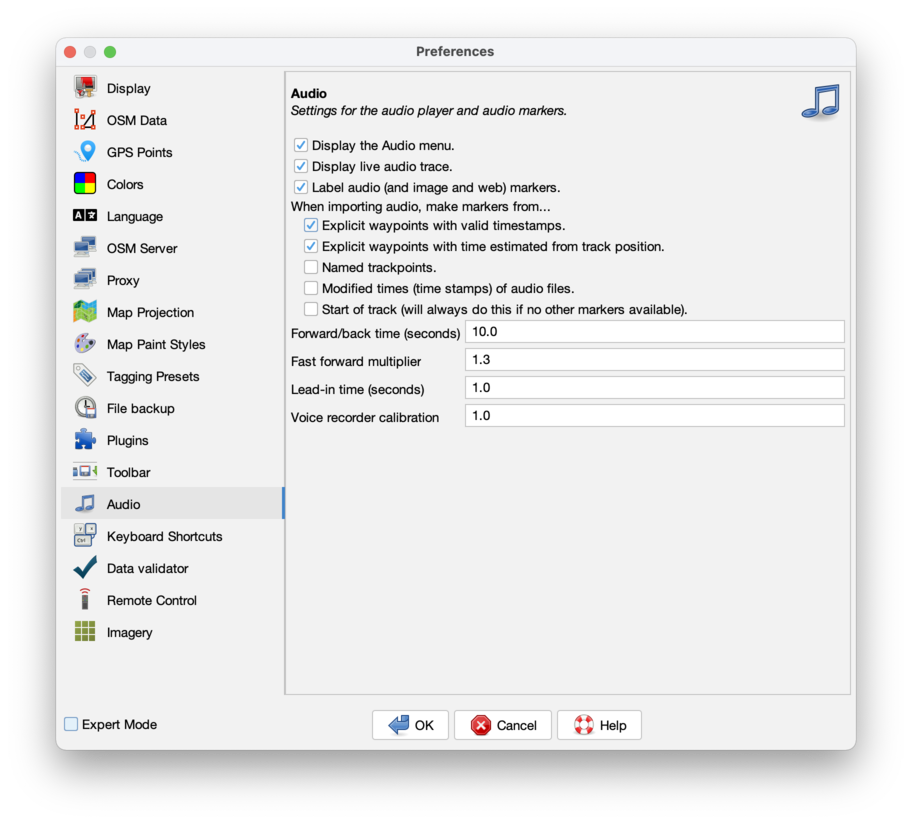Click the Data validator checkmark icon

tap(86, 568)
